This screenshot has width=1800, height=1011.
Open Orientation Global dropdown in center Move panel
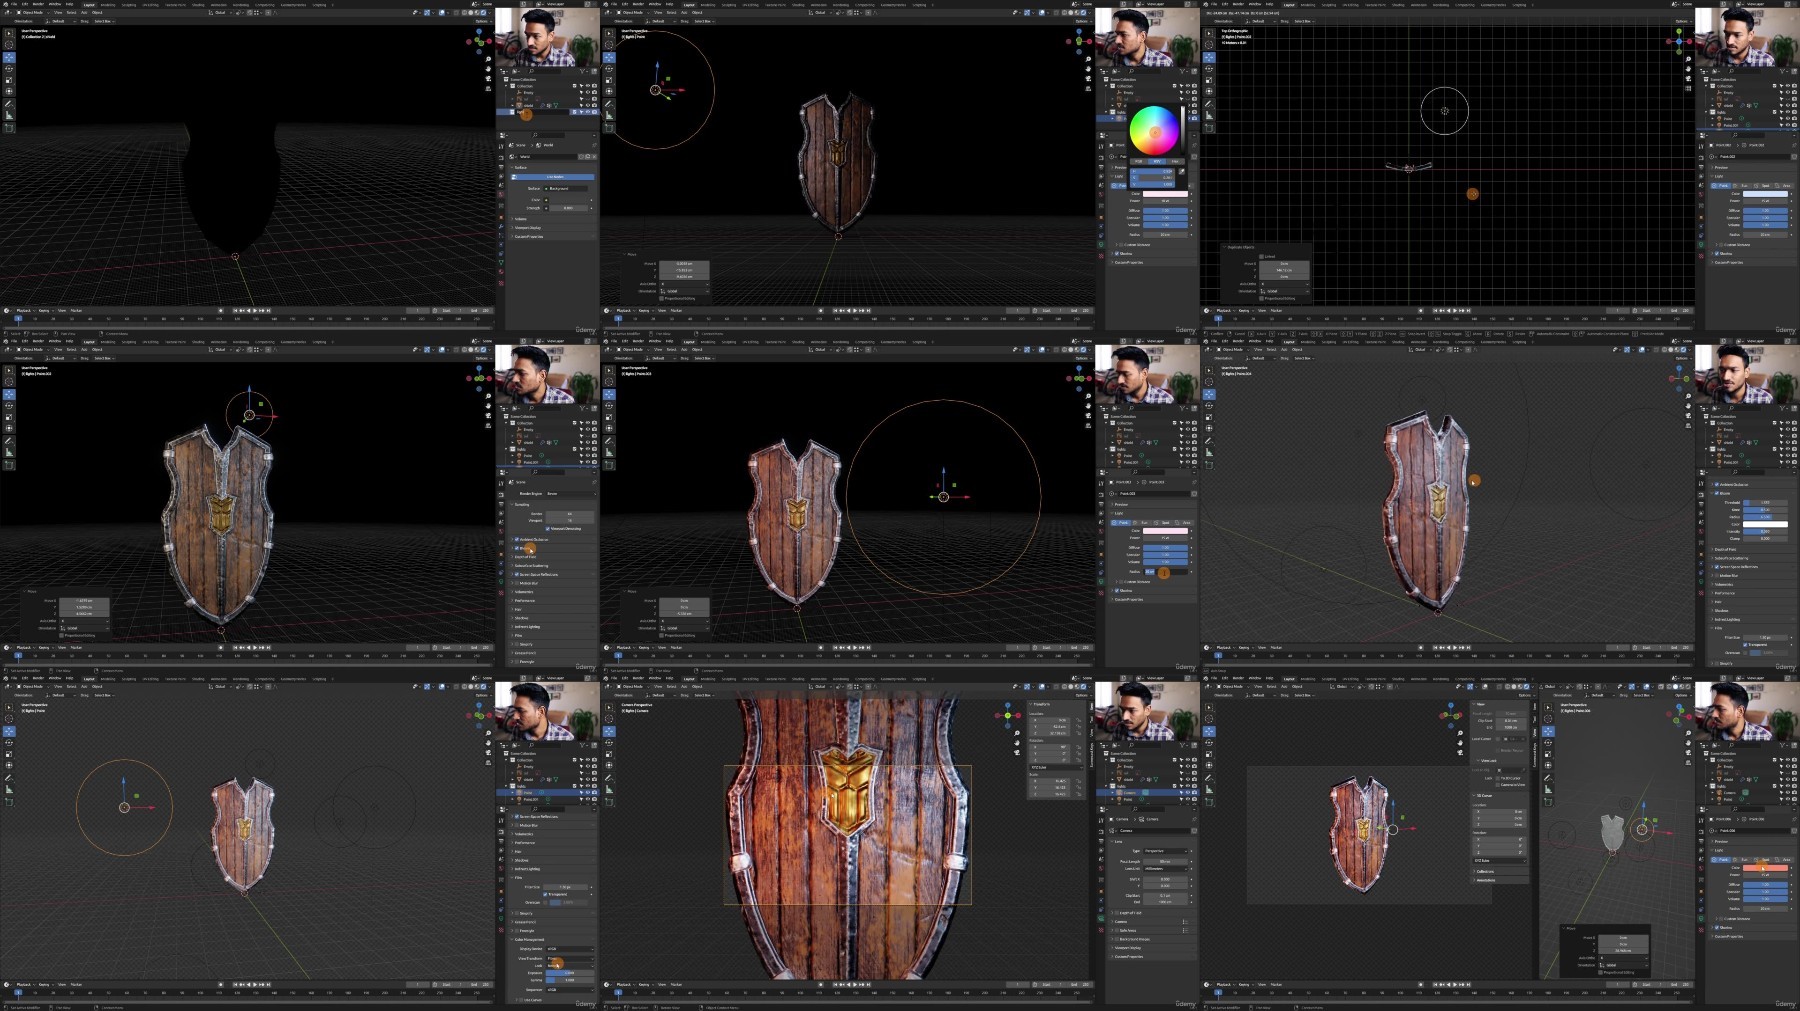(686, 628)
